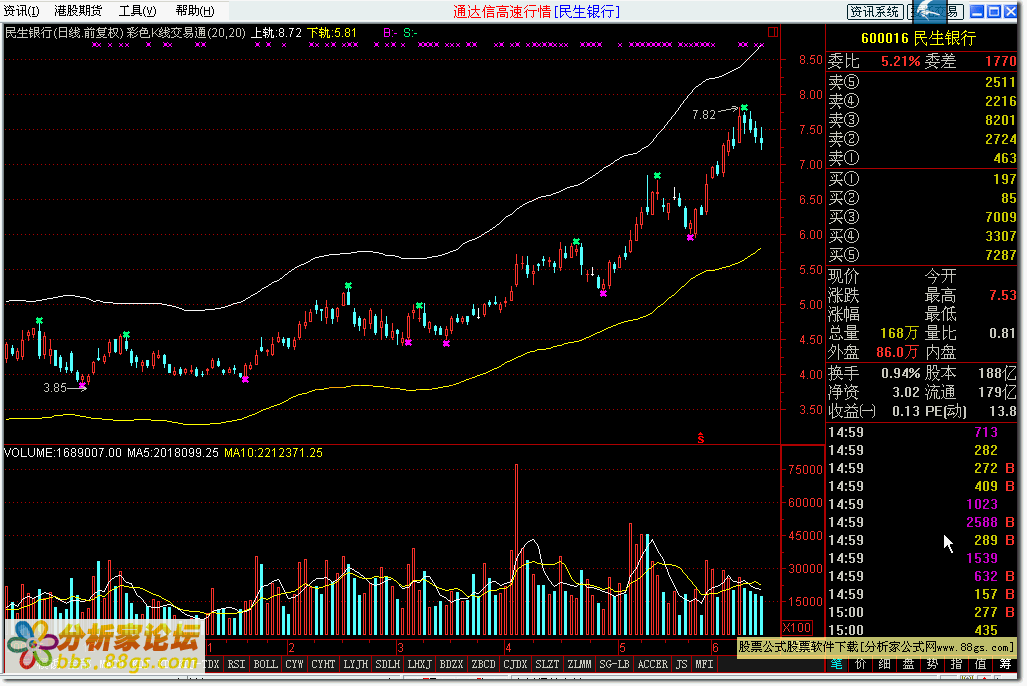Select the ACCER indicator tab

click(x=653, y=664)
